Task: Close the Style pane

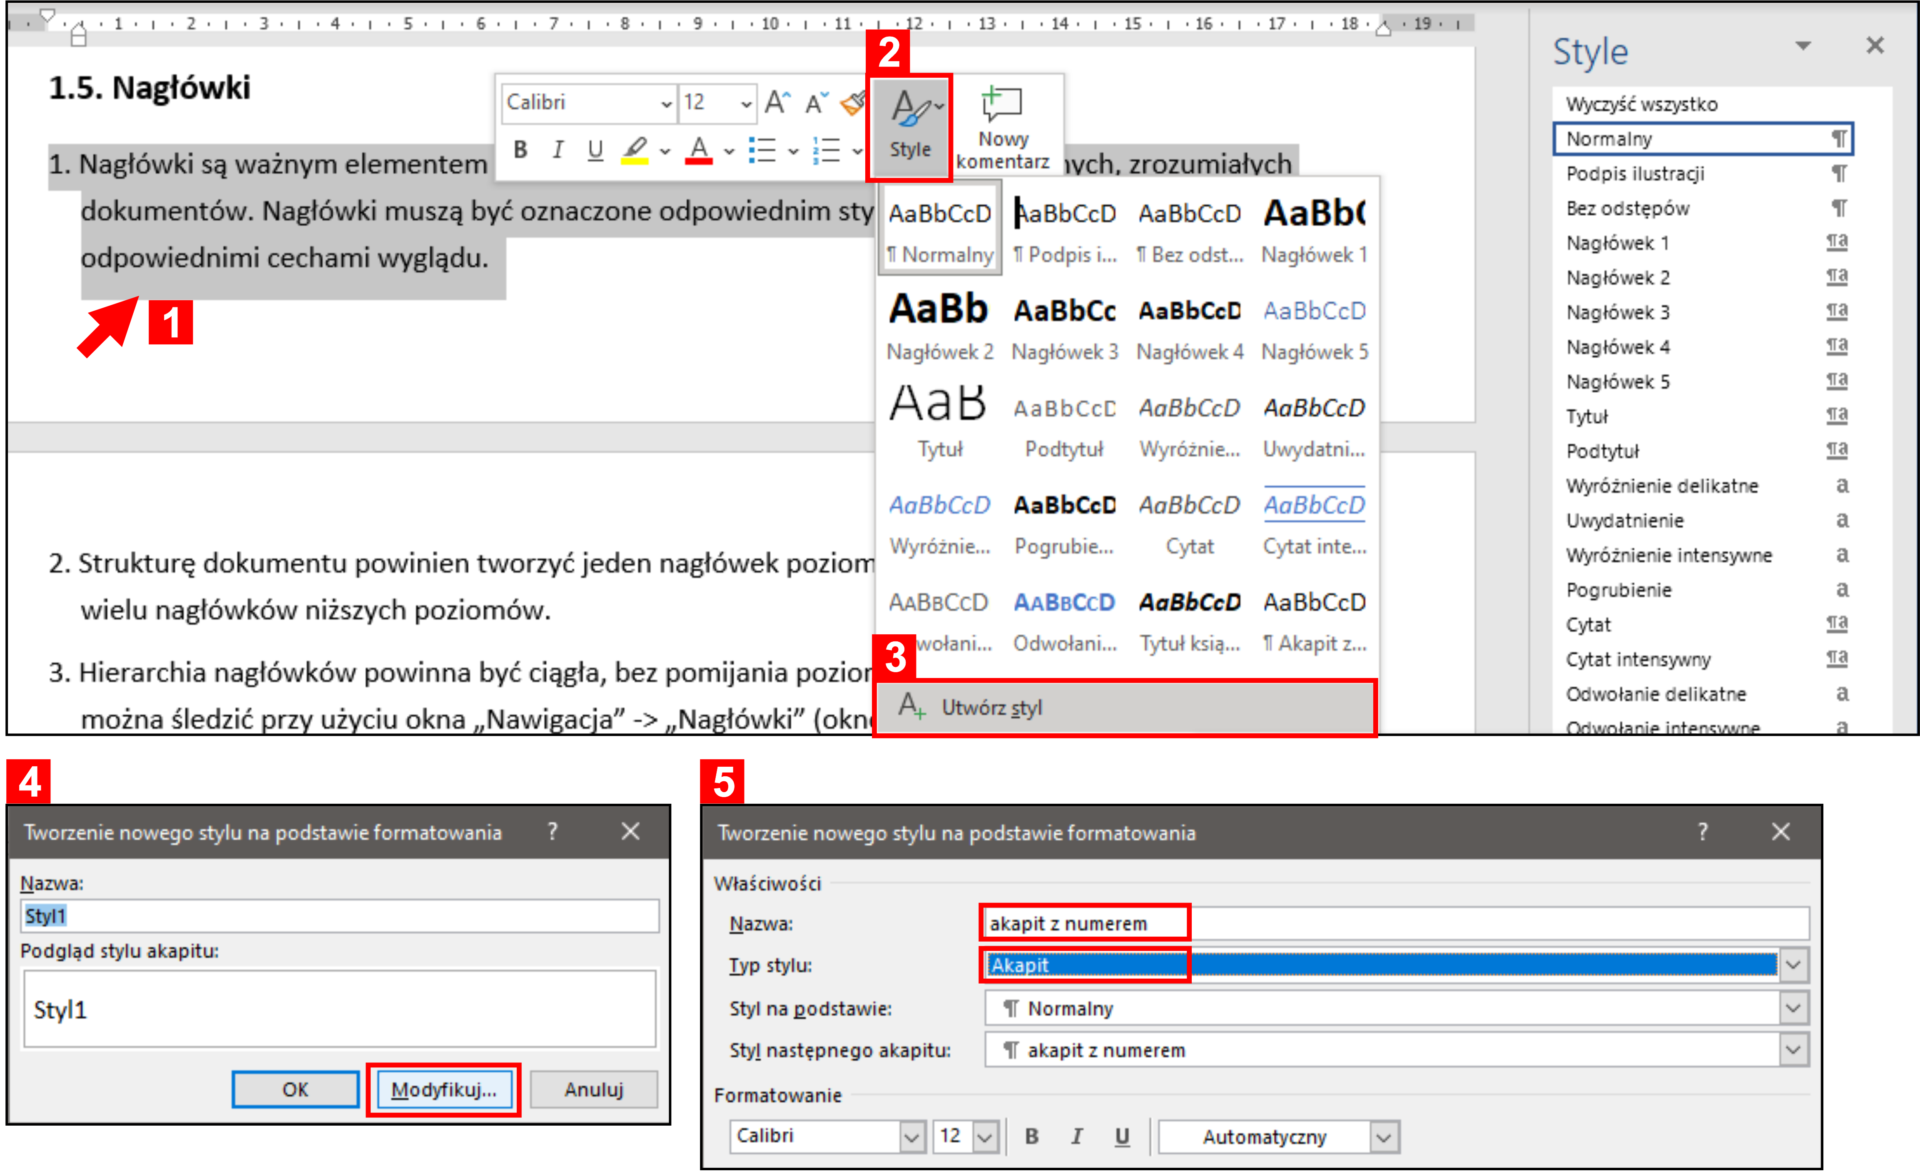Action: [1875, 45]
